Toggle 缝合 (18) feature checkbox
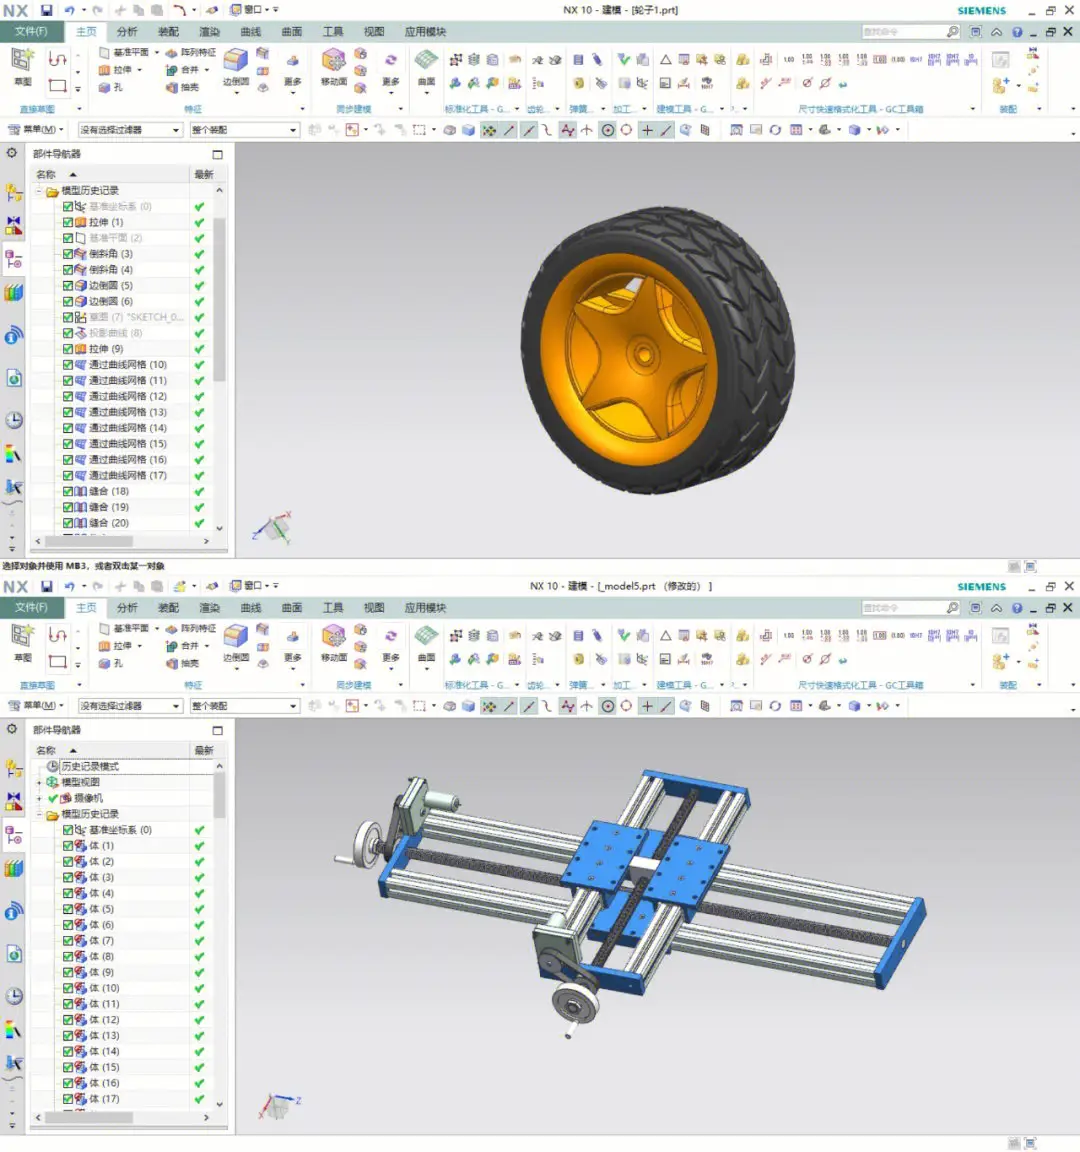The image size is (1080, 1152). (68, 491)
